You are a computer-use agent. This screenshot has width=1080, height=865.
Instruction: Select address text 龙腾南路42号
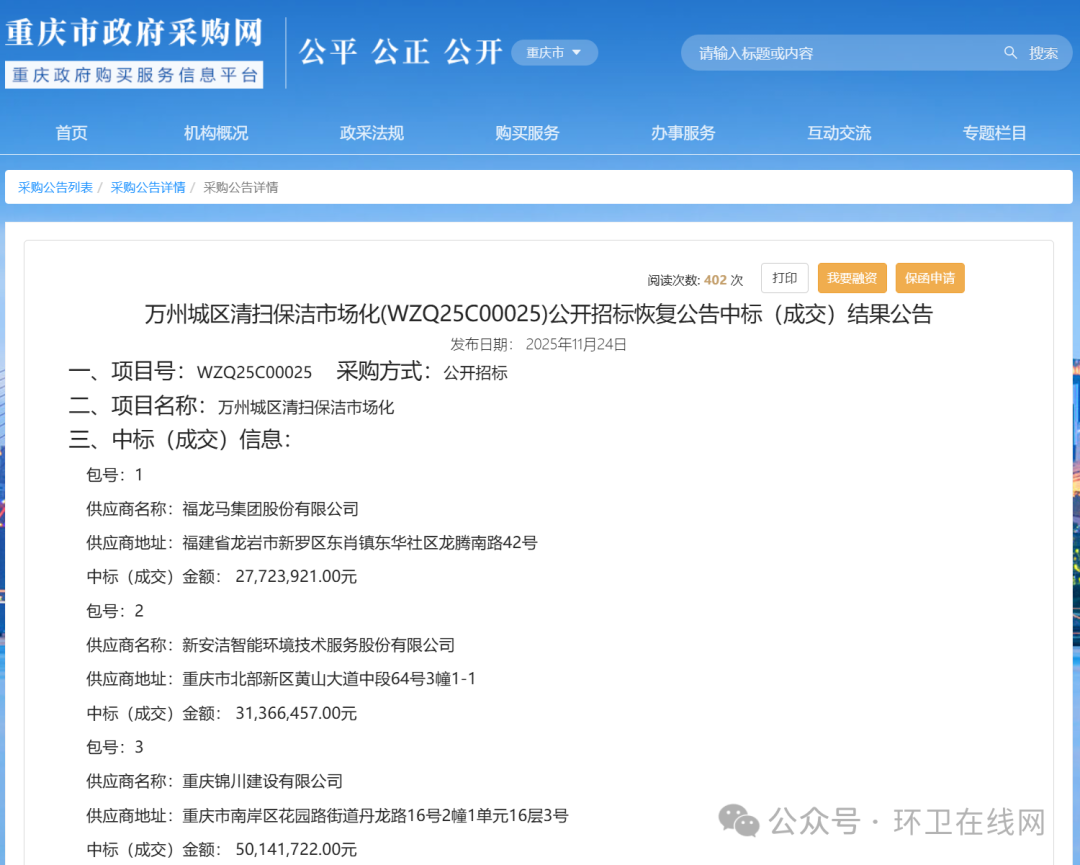pyautogui.click(x=488, y=543)
